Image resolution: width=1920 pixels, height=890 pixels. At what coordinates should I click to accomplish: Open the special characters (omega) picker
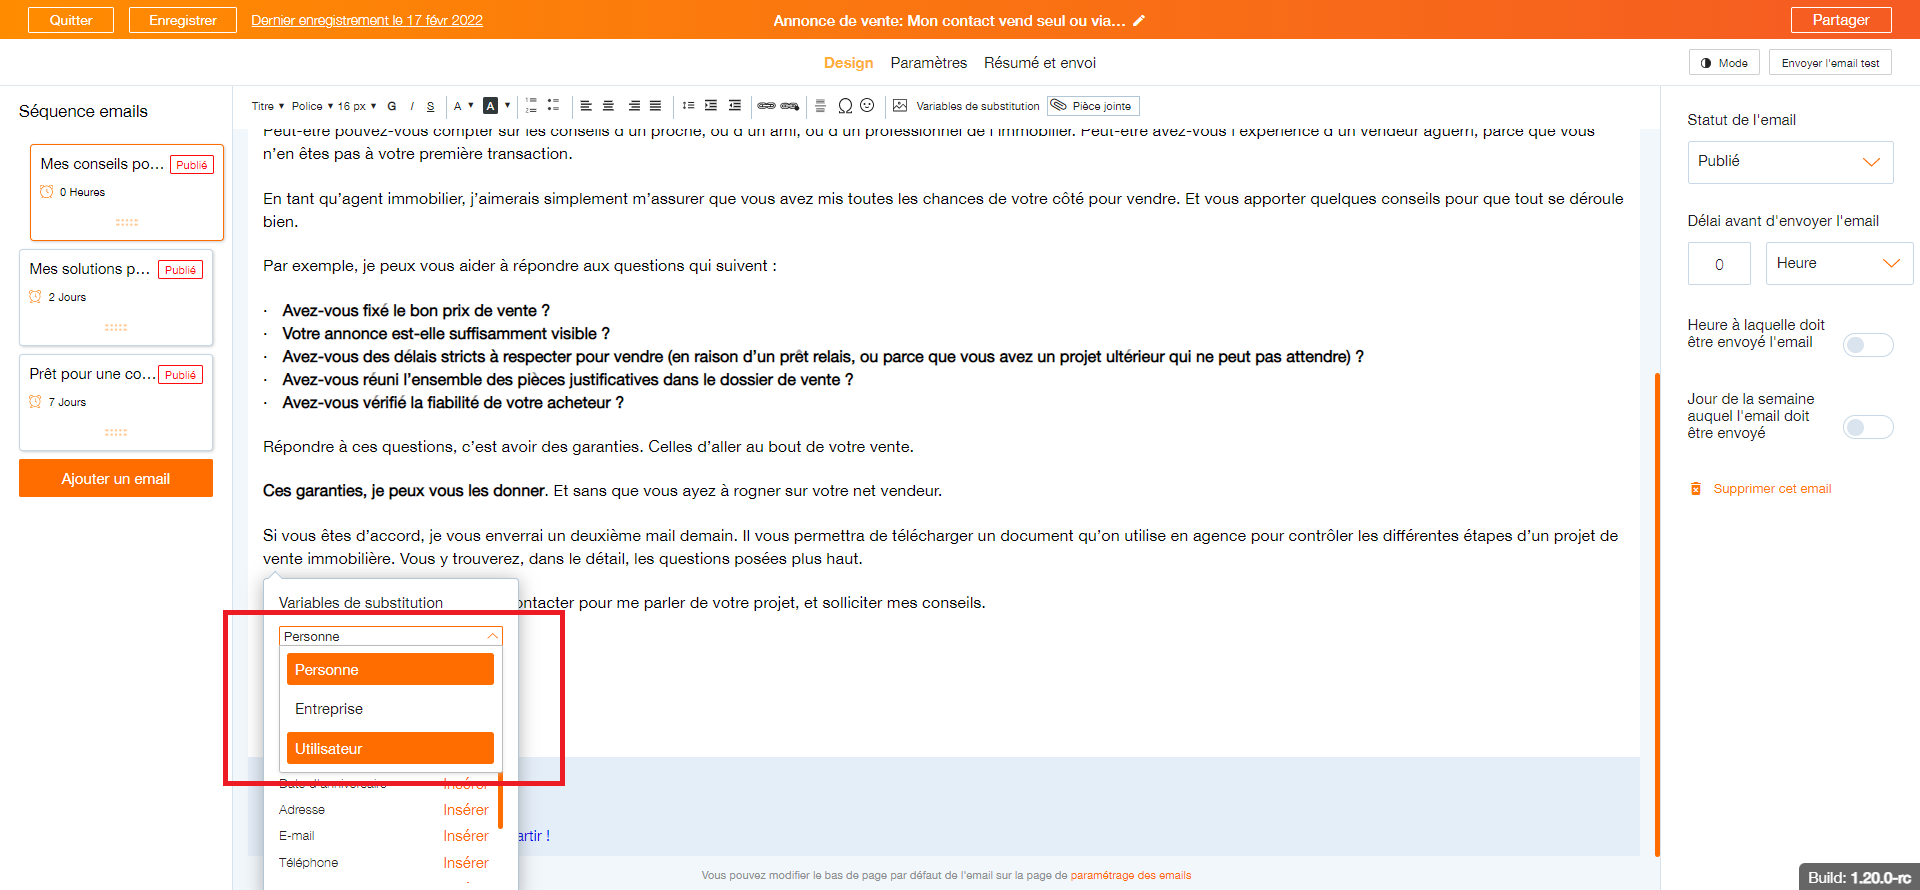pos(845,106)
